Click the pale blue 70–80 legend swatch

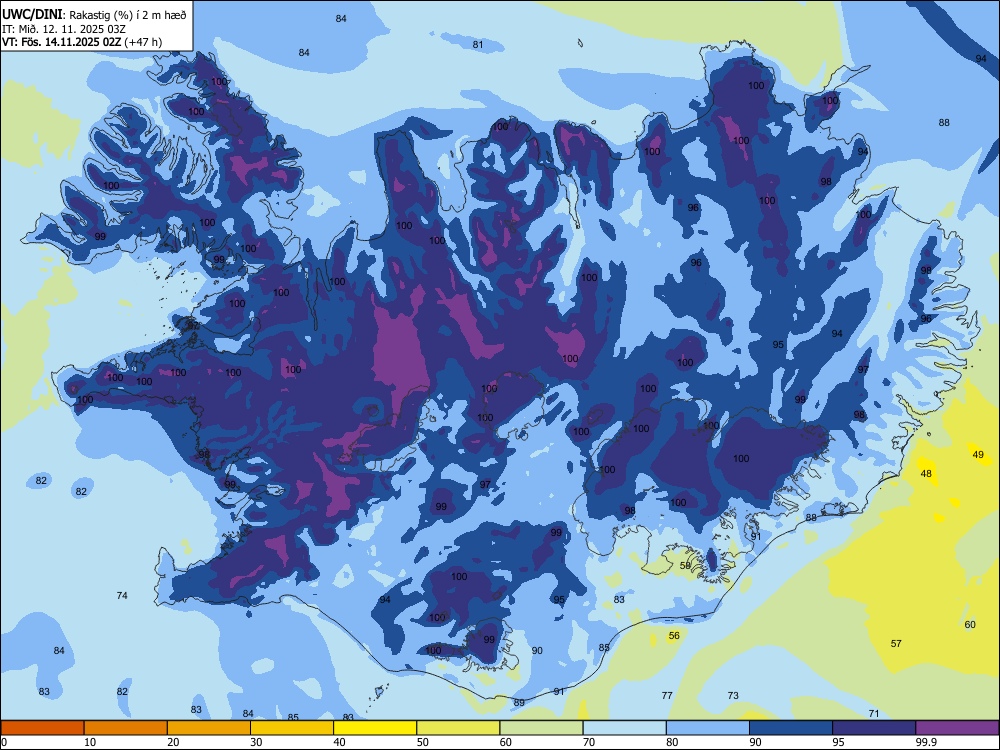[624, 728]
